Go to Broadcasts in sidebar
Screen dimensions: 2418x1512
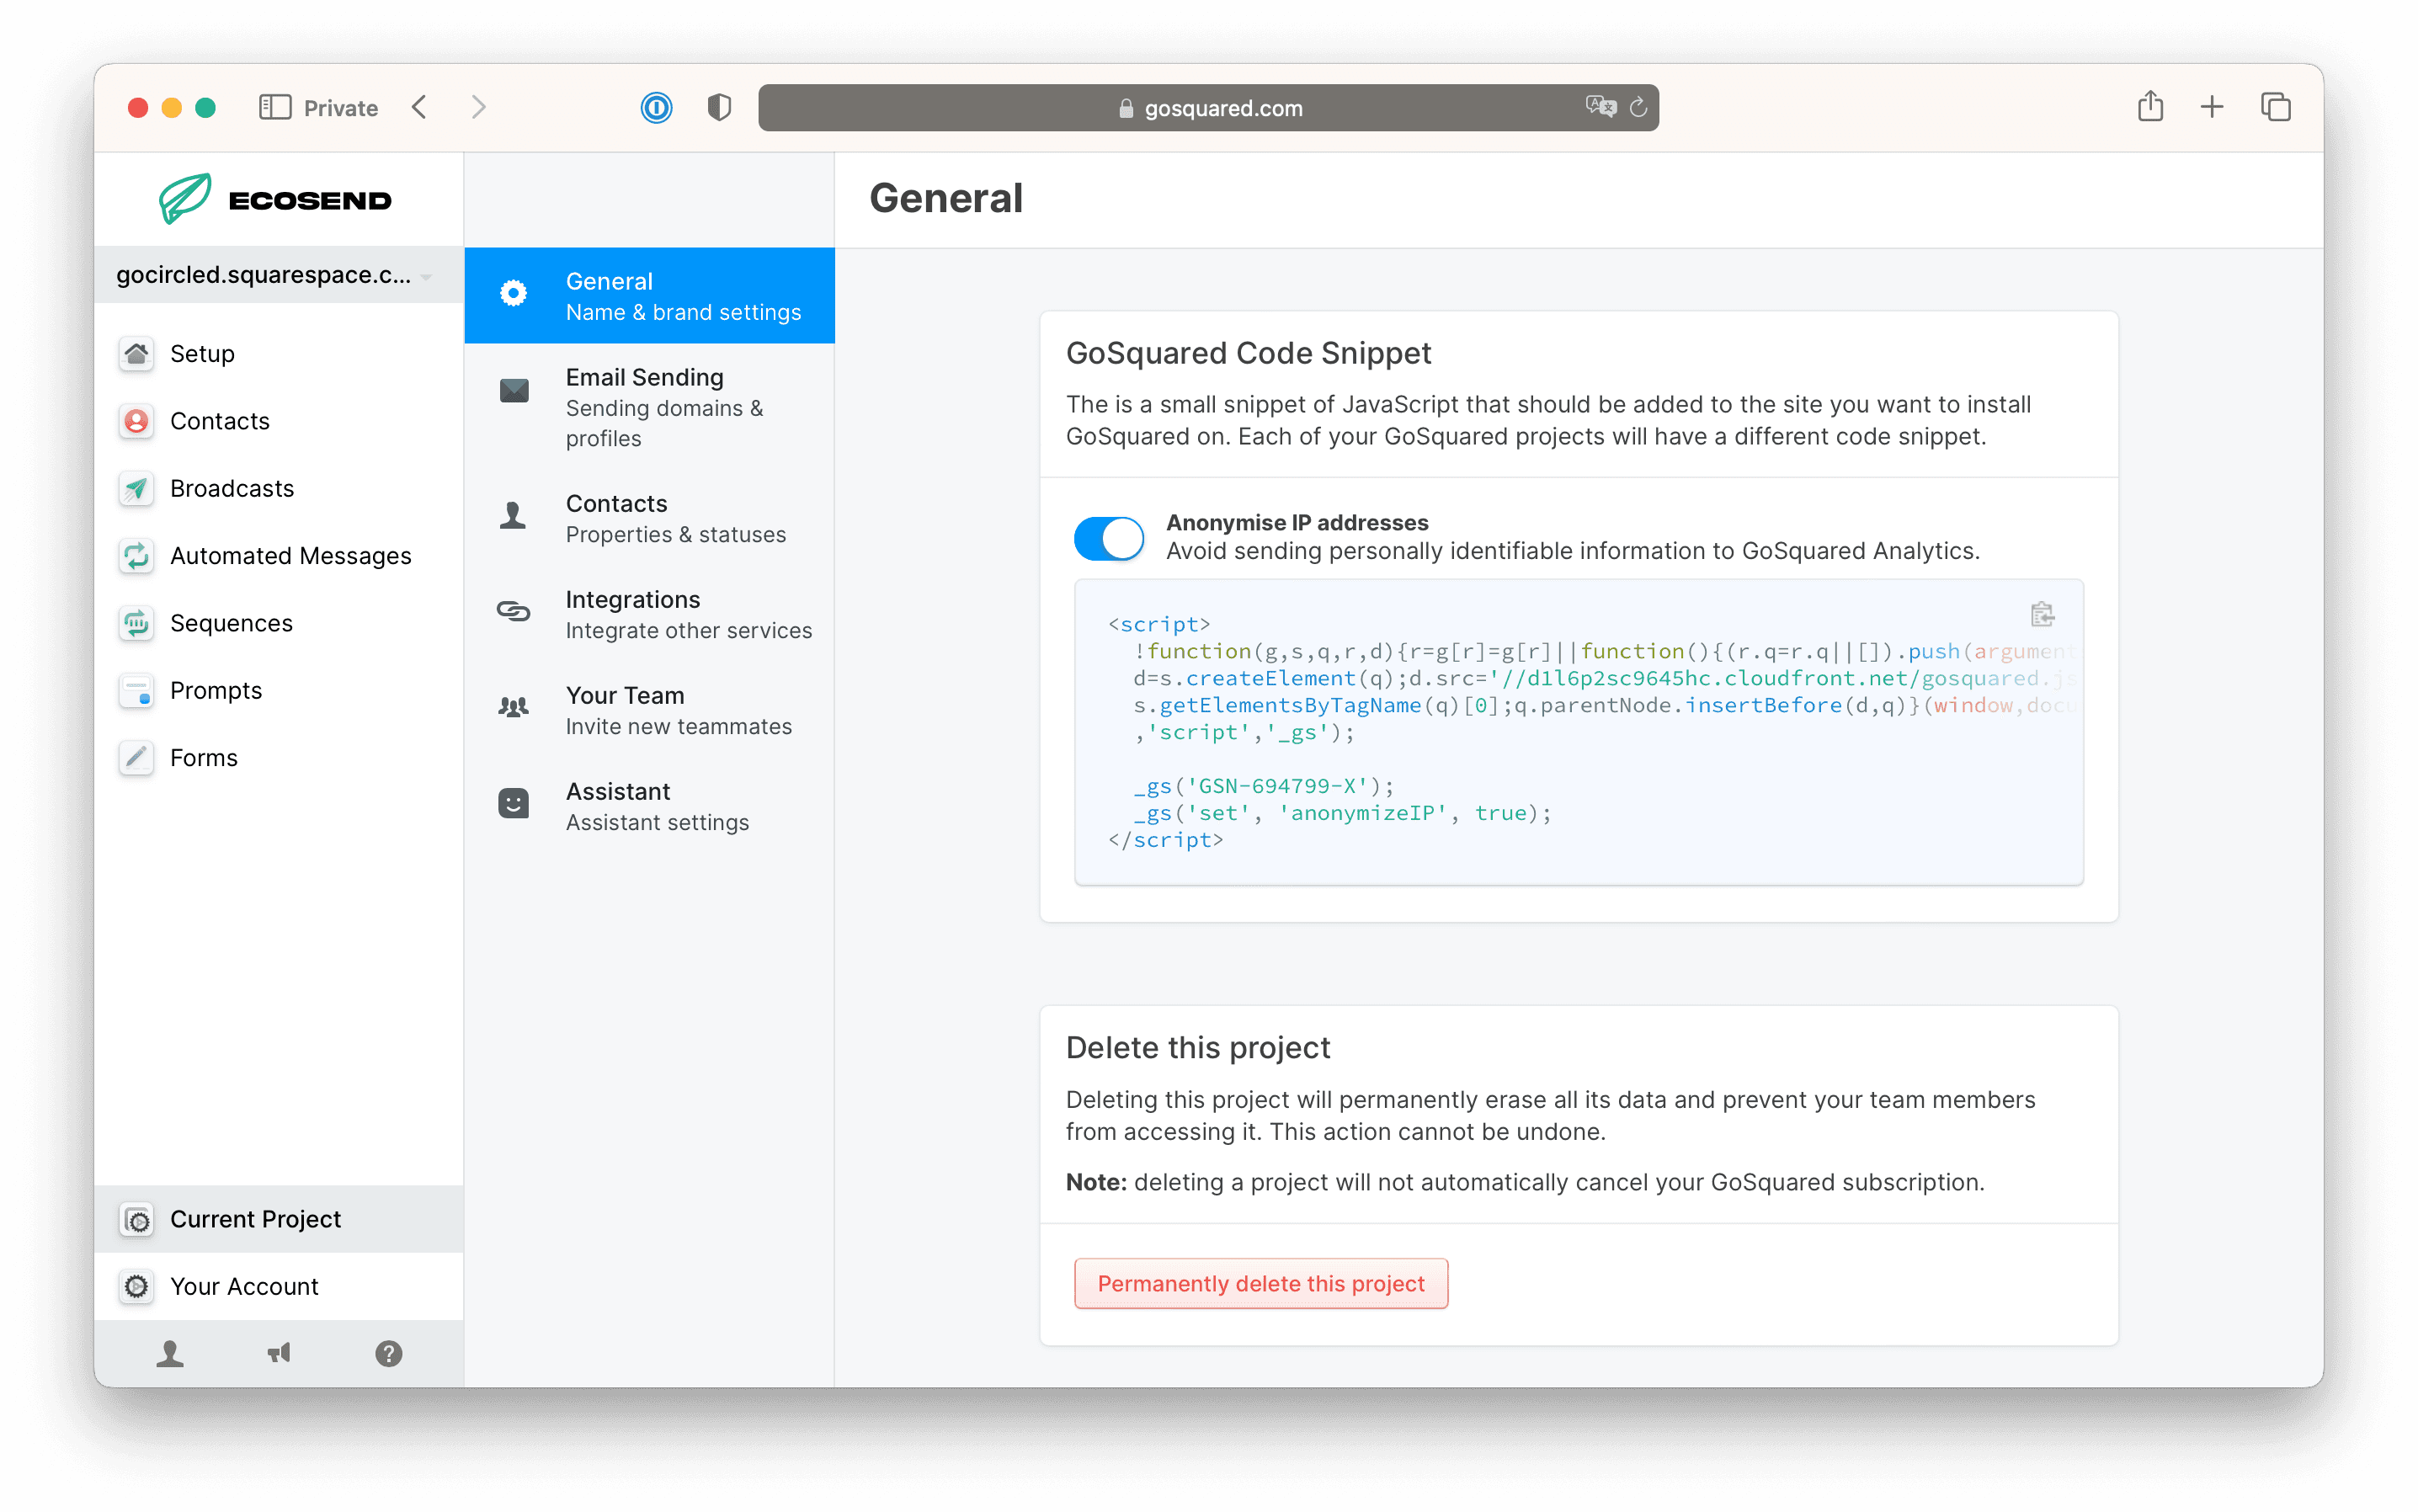coord(231,488)
